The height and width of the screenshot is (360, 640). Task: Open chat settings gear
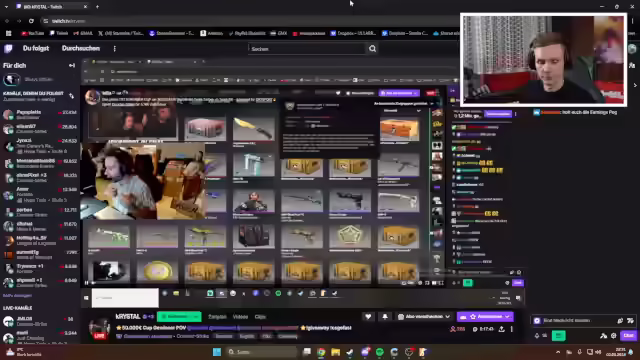pos(613,336)
